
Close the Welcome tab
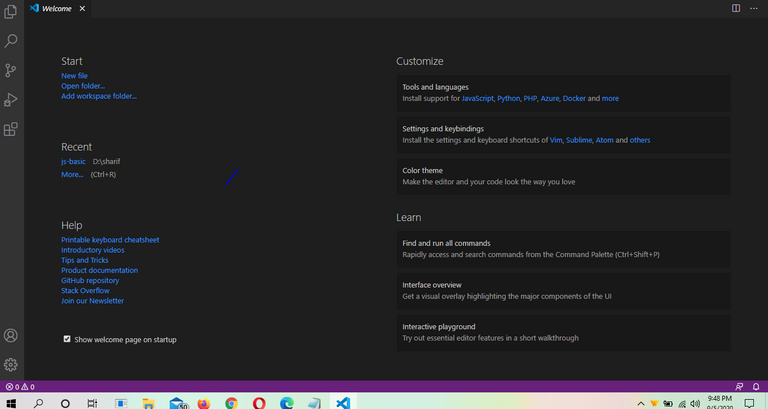(x=82, y=8)
